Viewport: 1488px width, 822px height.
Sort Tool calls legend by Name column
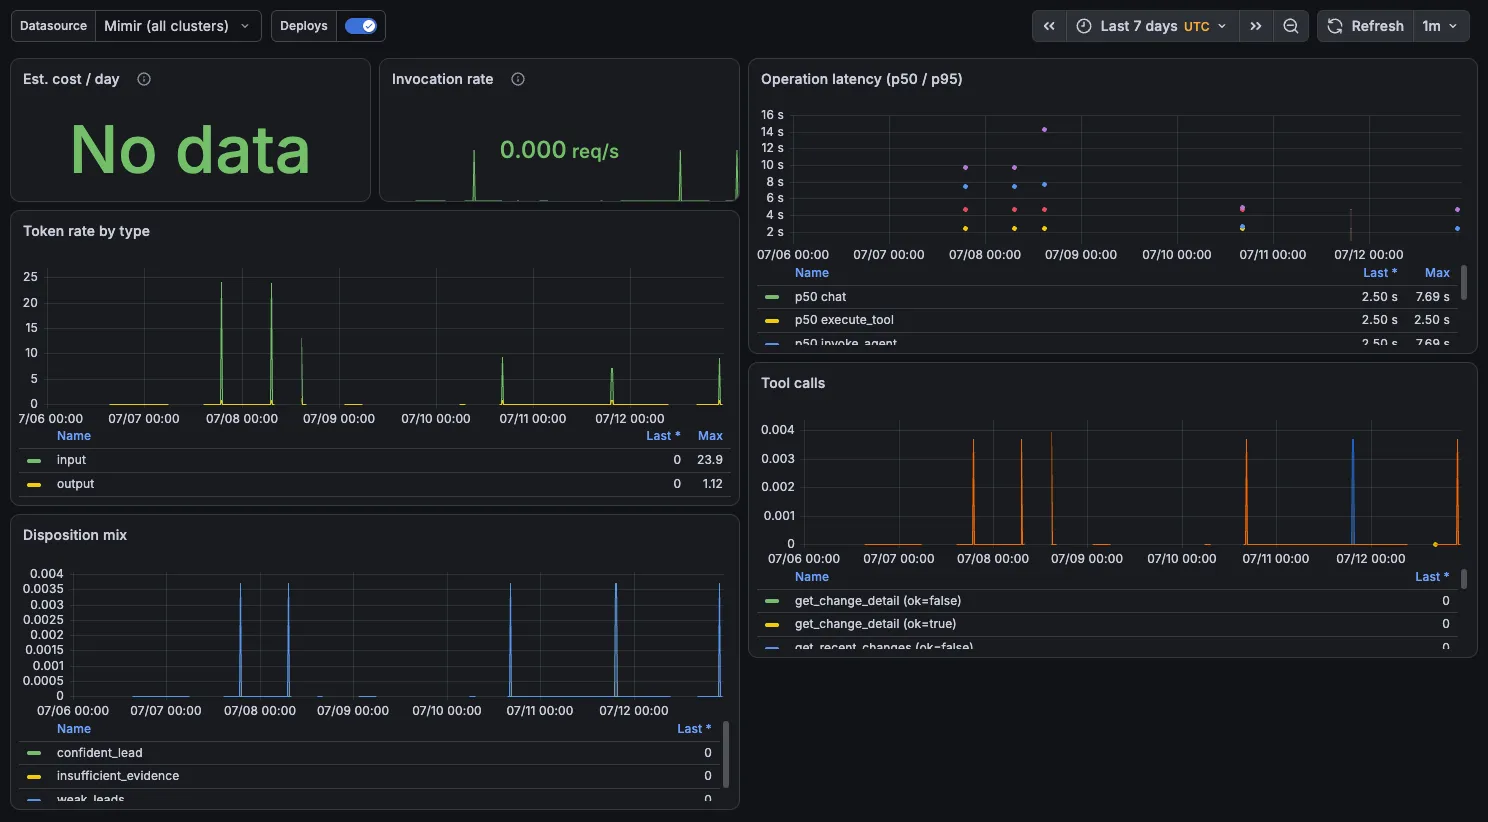pyautogui.click(x=812, y=577)
